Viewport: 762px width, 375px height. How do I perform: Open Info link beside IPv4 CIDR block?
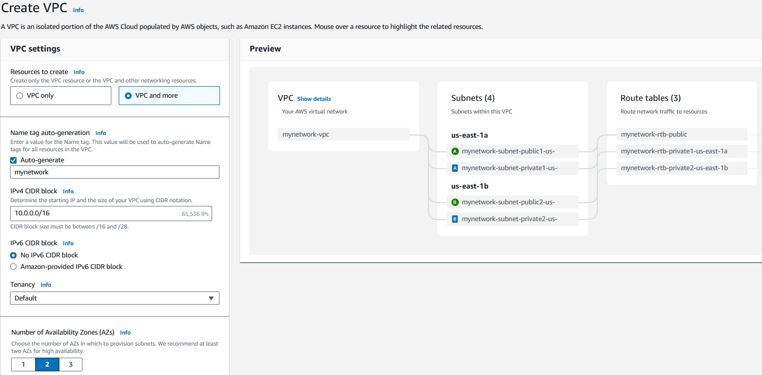[x=68, y=191]
